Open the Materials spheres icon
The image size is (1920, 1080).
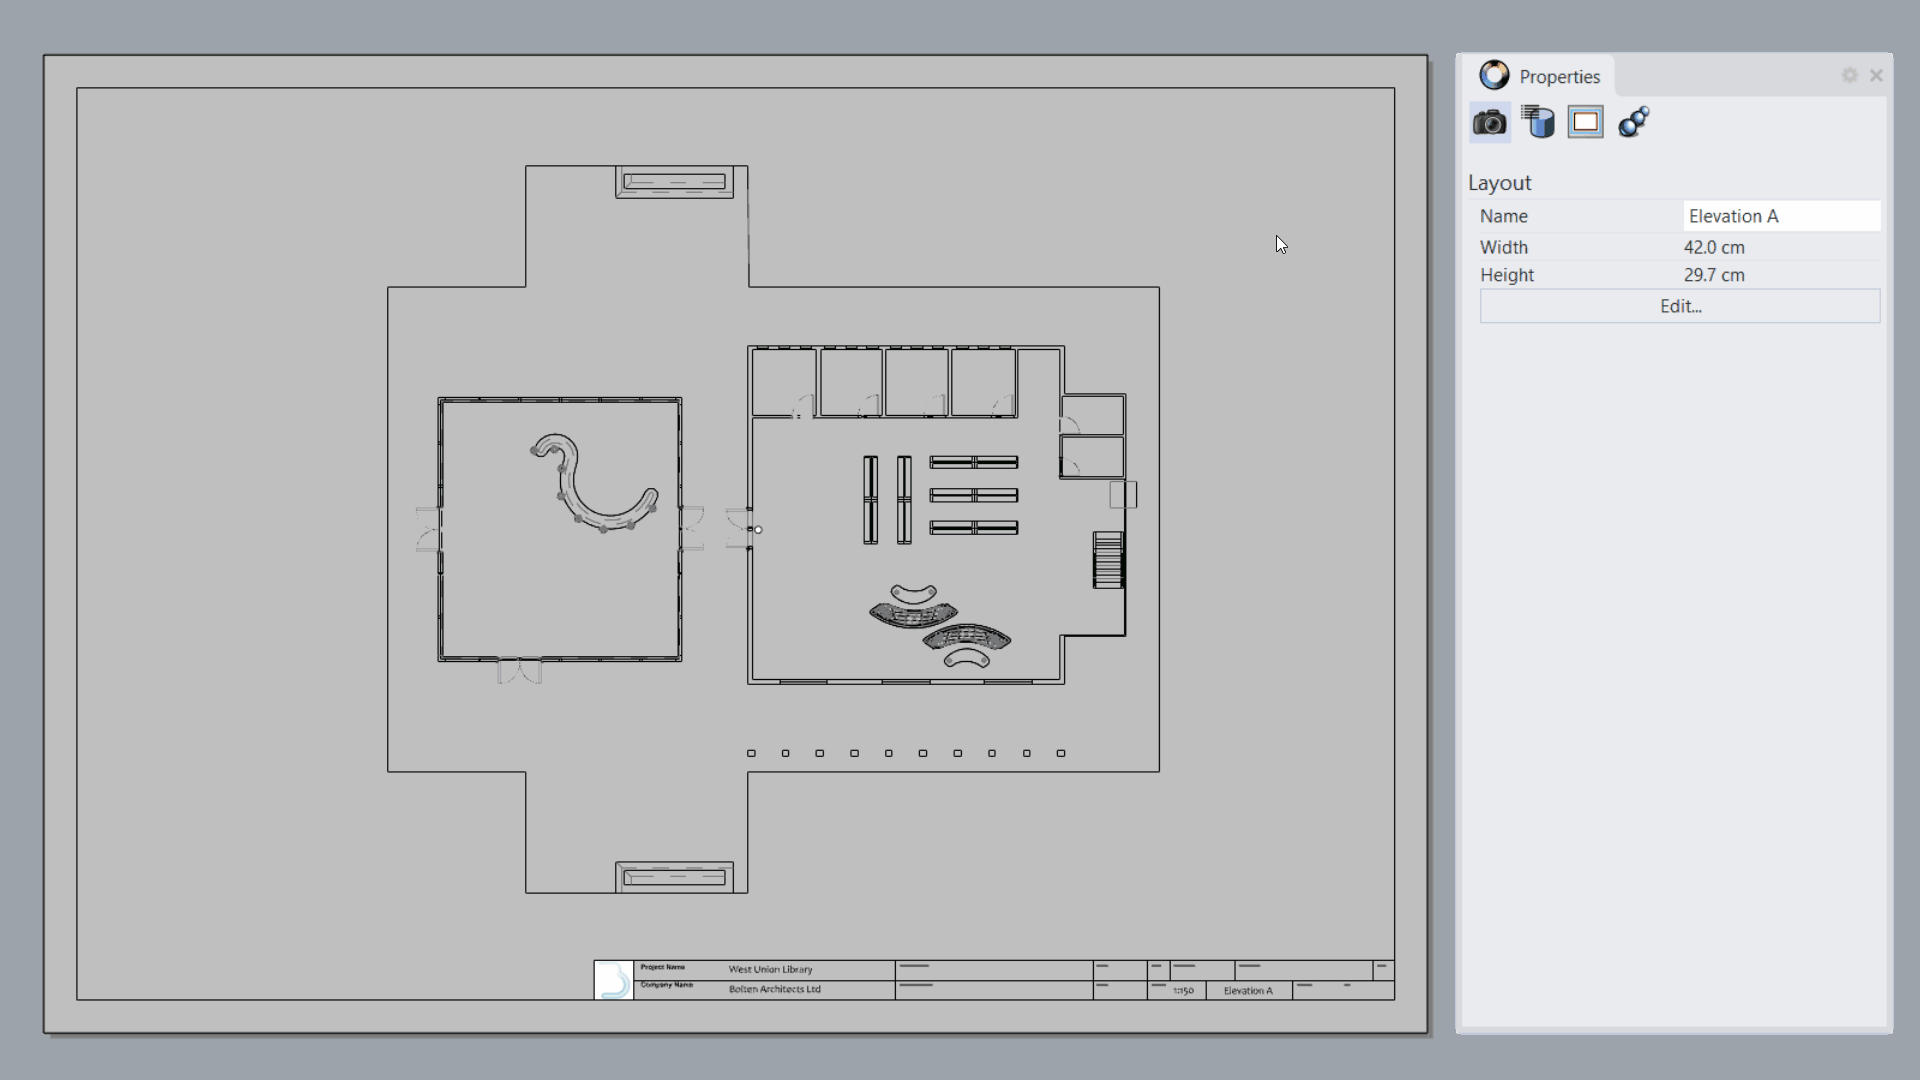pyautogui.click(x=1633, y=122)
